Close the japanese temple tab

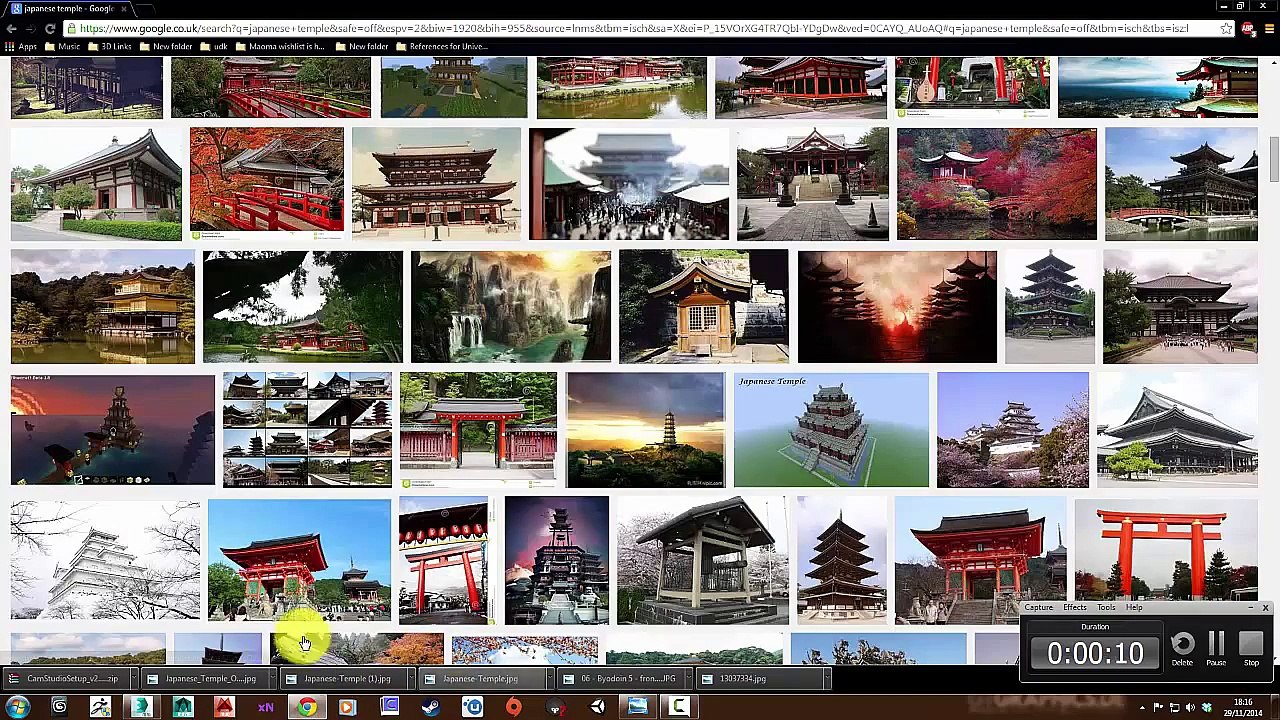pyautogui.click(x=124, y=8)
